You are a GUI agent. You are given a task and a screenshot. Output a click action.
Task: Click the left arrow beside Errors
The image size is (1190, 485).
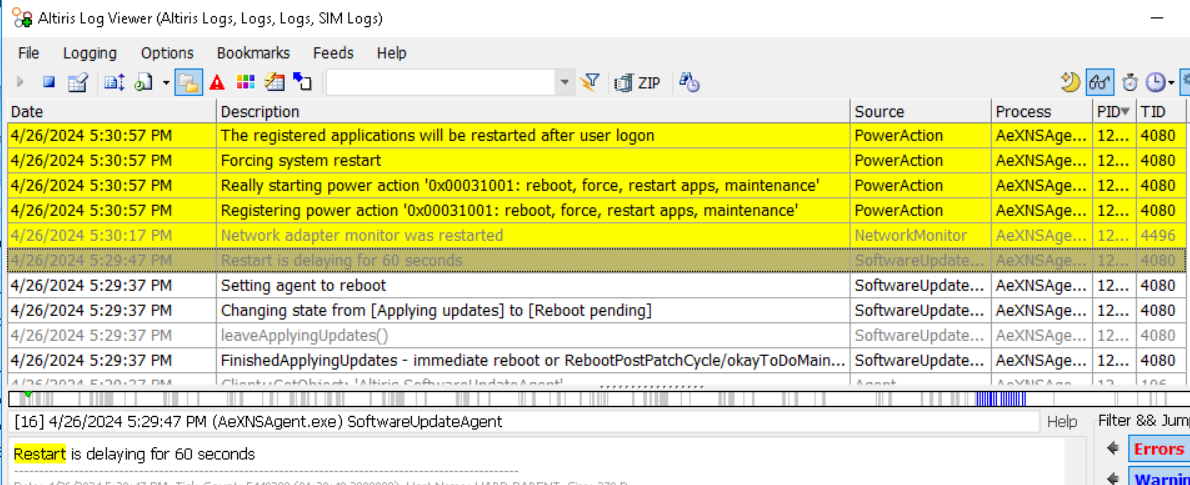point(1113,449)
